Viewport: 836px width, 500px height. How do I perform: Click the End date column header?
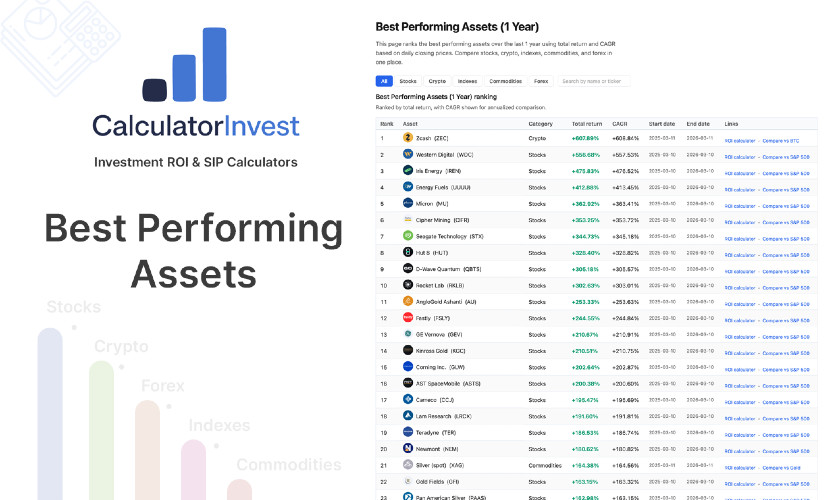[x=698, y=124]
